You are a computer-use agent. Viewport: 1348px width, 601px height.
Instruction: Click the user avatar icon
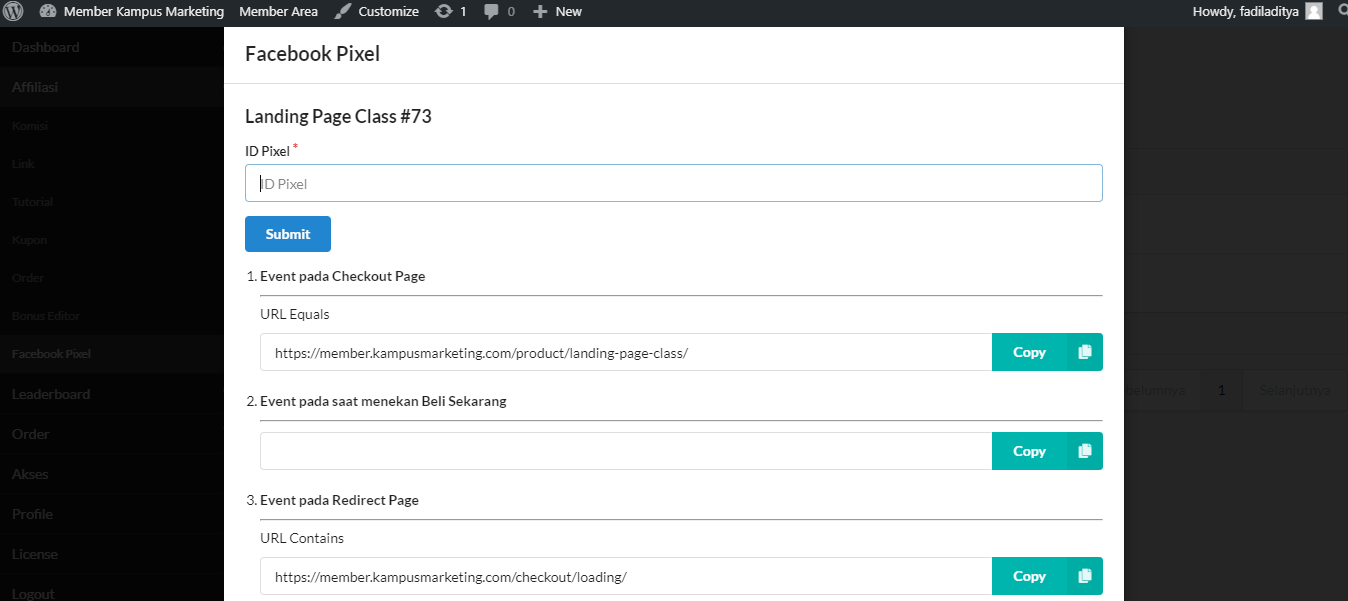[1314, 12]
